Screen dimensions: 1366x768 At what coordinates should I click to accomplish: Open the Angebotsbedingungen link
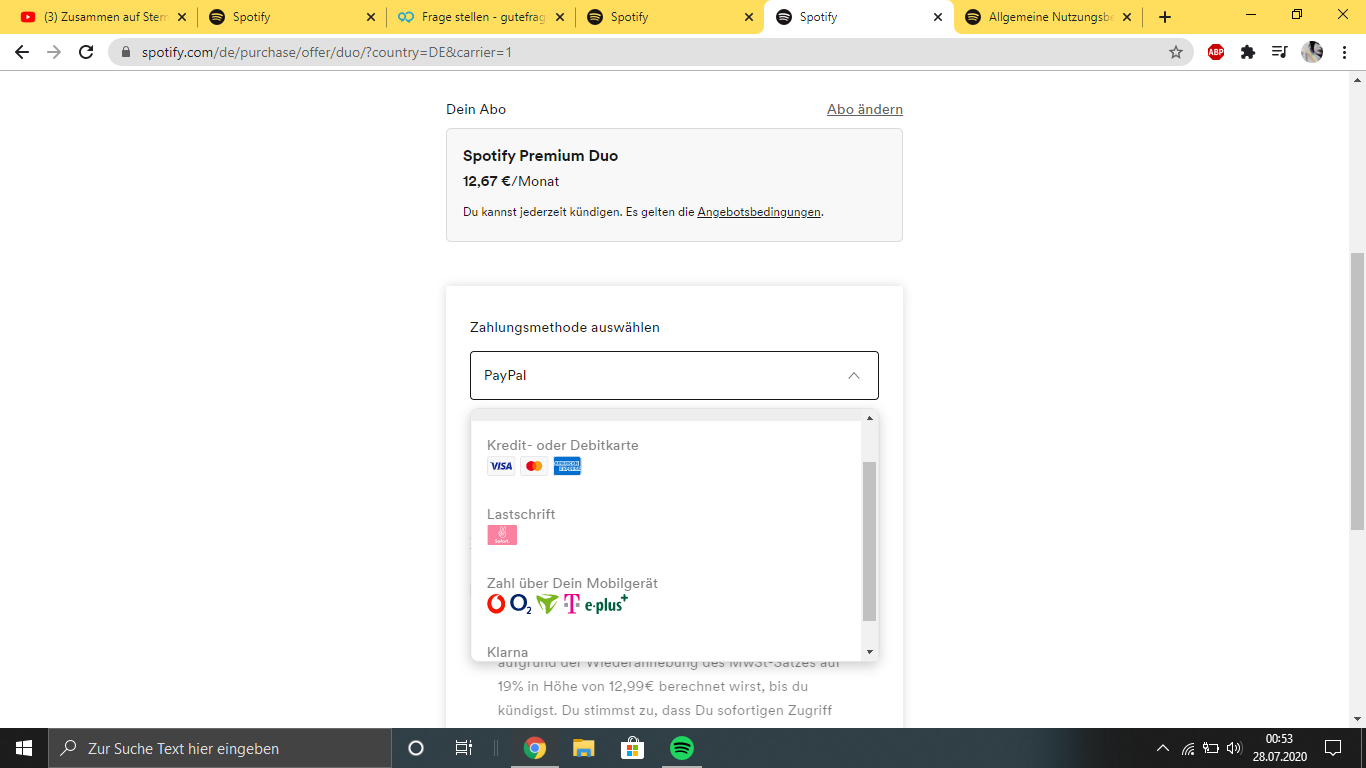759,212
